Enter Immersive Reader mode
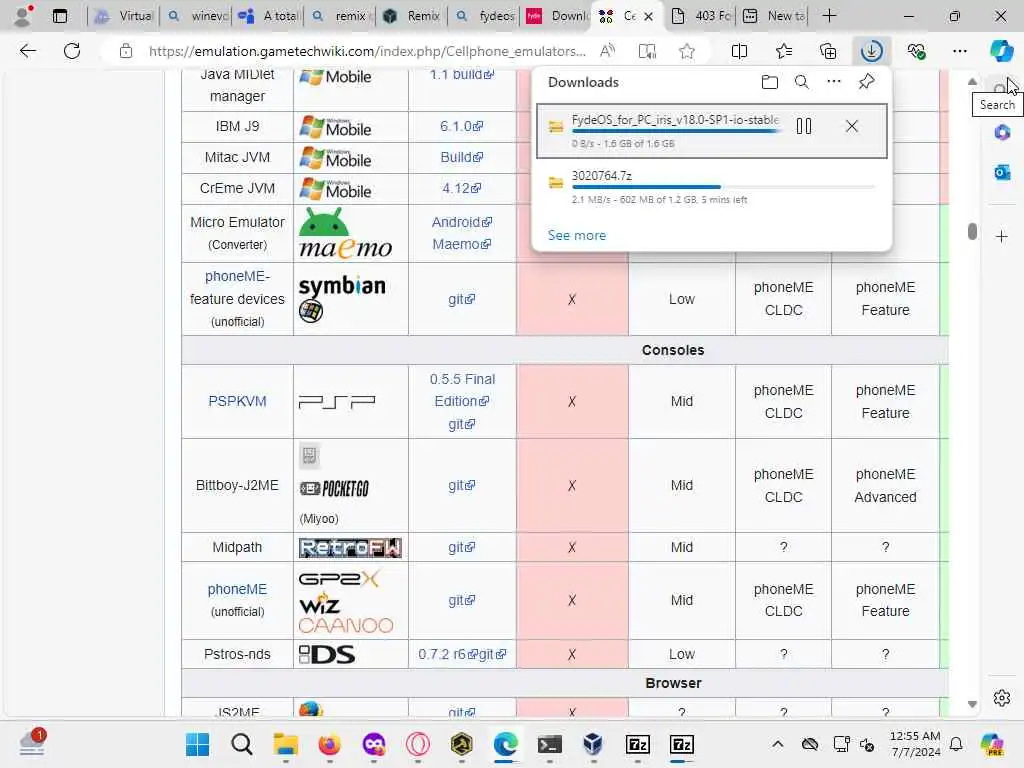This screenshot has width=1024, height=768. [647, 51]
